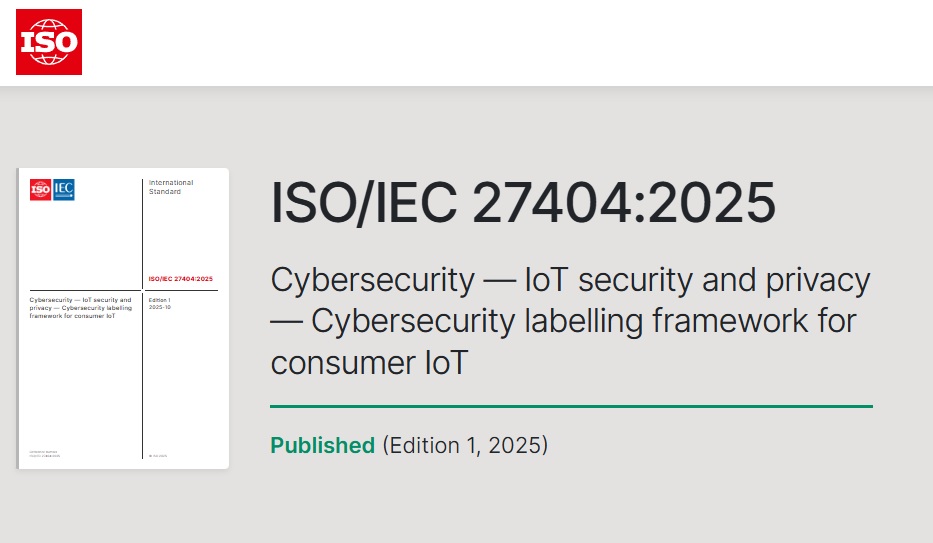Image resolution: width=933 pixels, height=543 pixels.
Task: Click the reference number footer on cover
Action: pyautogui.click(x=44, y=454)
